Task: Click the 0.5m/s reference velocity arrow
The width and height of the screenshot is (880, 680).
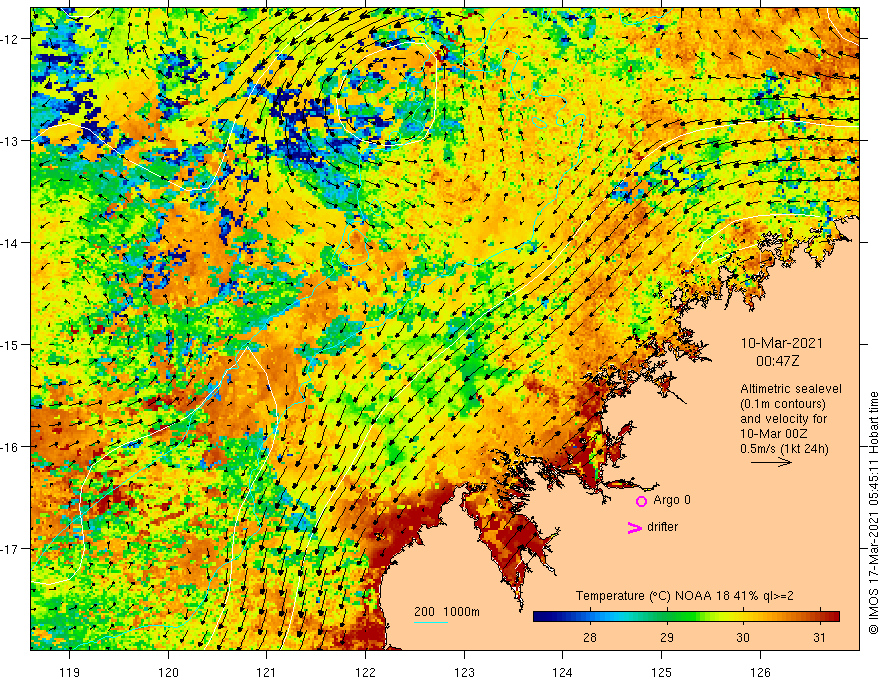Action: pyautogui.click(x=771, y=462)
